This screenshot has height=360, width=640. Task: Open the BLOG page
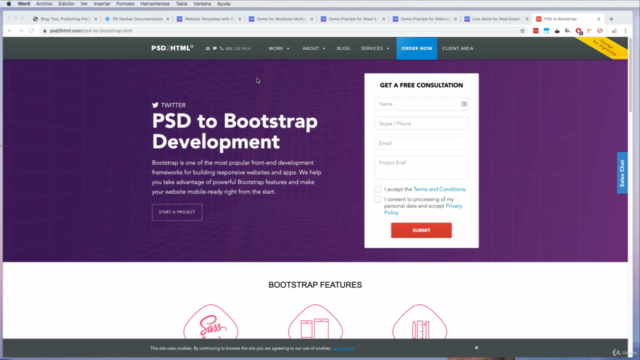(343, 48)
